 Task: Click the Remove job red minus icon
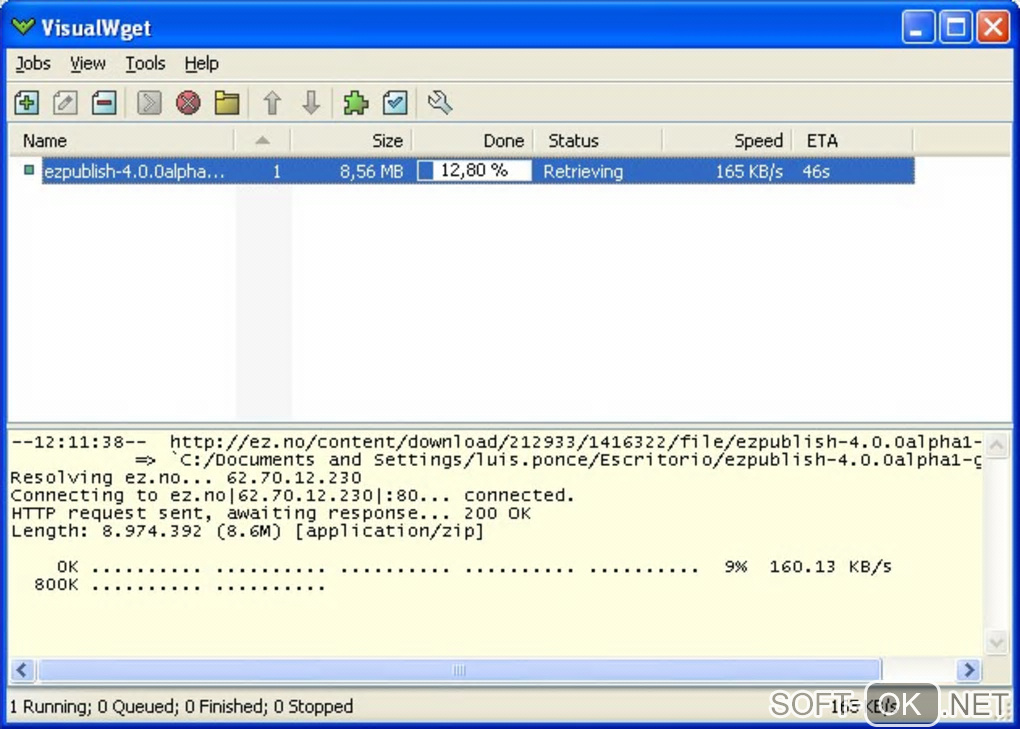coord(104,103)
